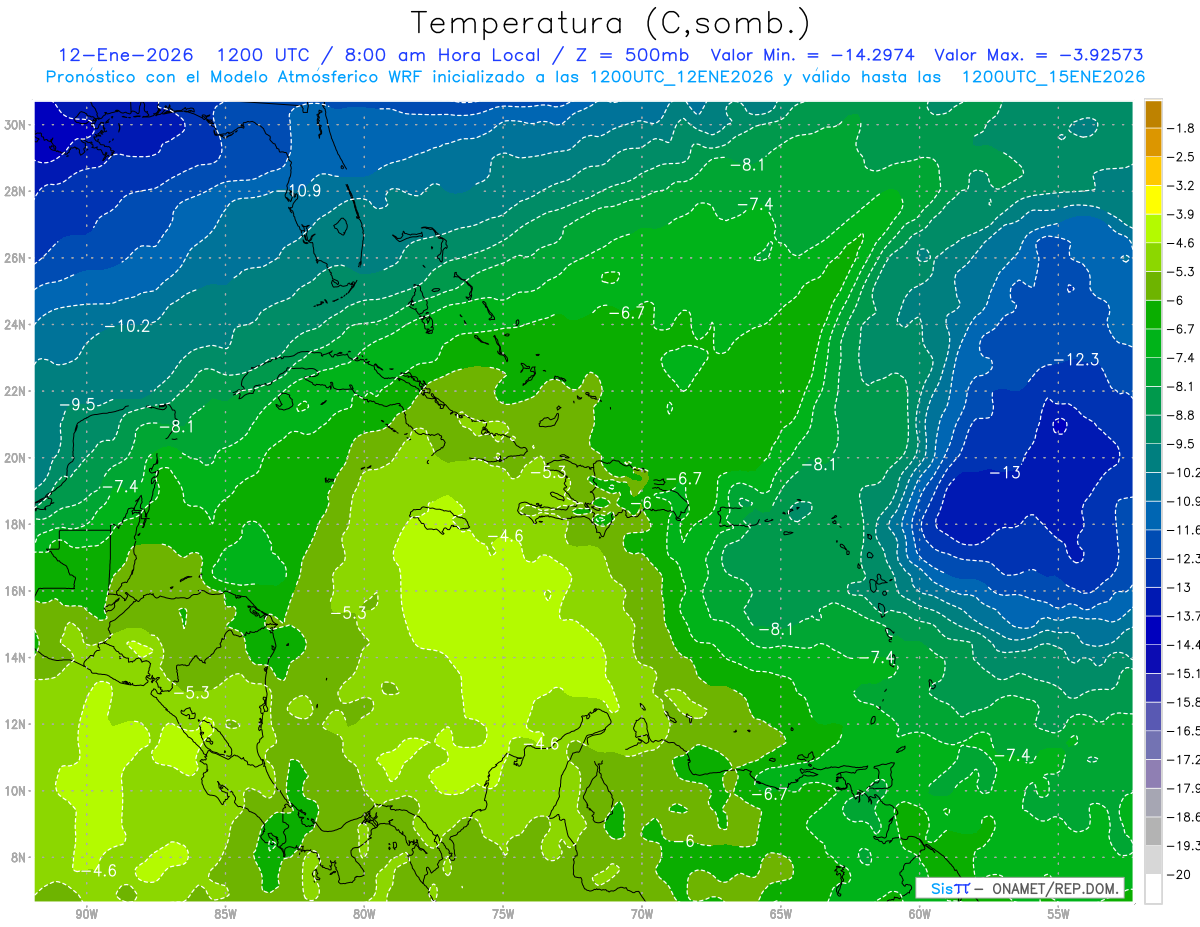Click the '-13' contour label inside dark blue area
This screenshot has width=1200, height=927.
(1005, 473)
